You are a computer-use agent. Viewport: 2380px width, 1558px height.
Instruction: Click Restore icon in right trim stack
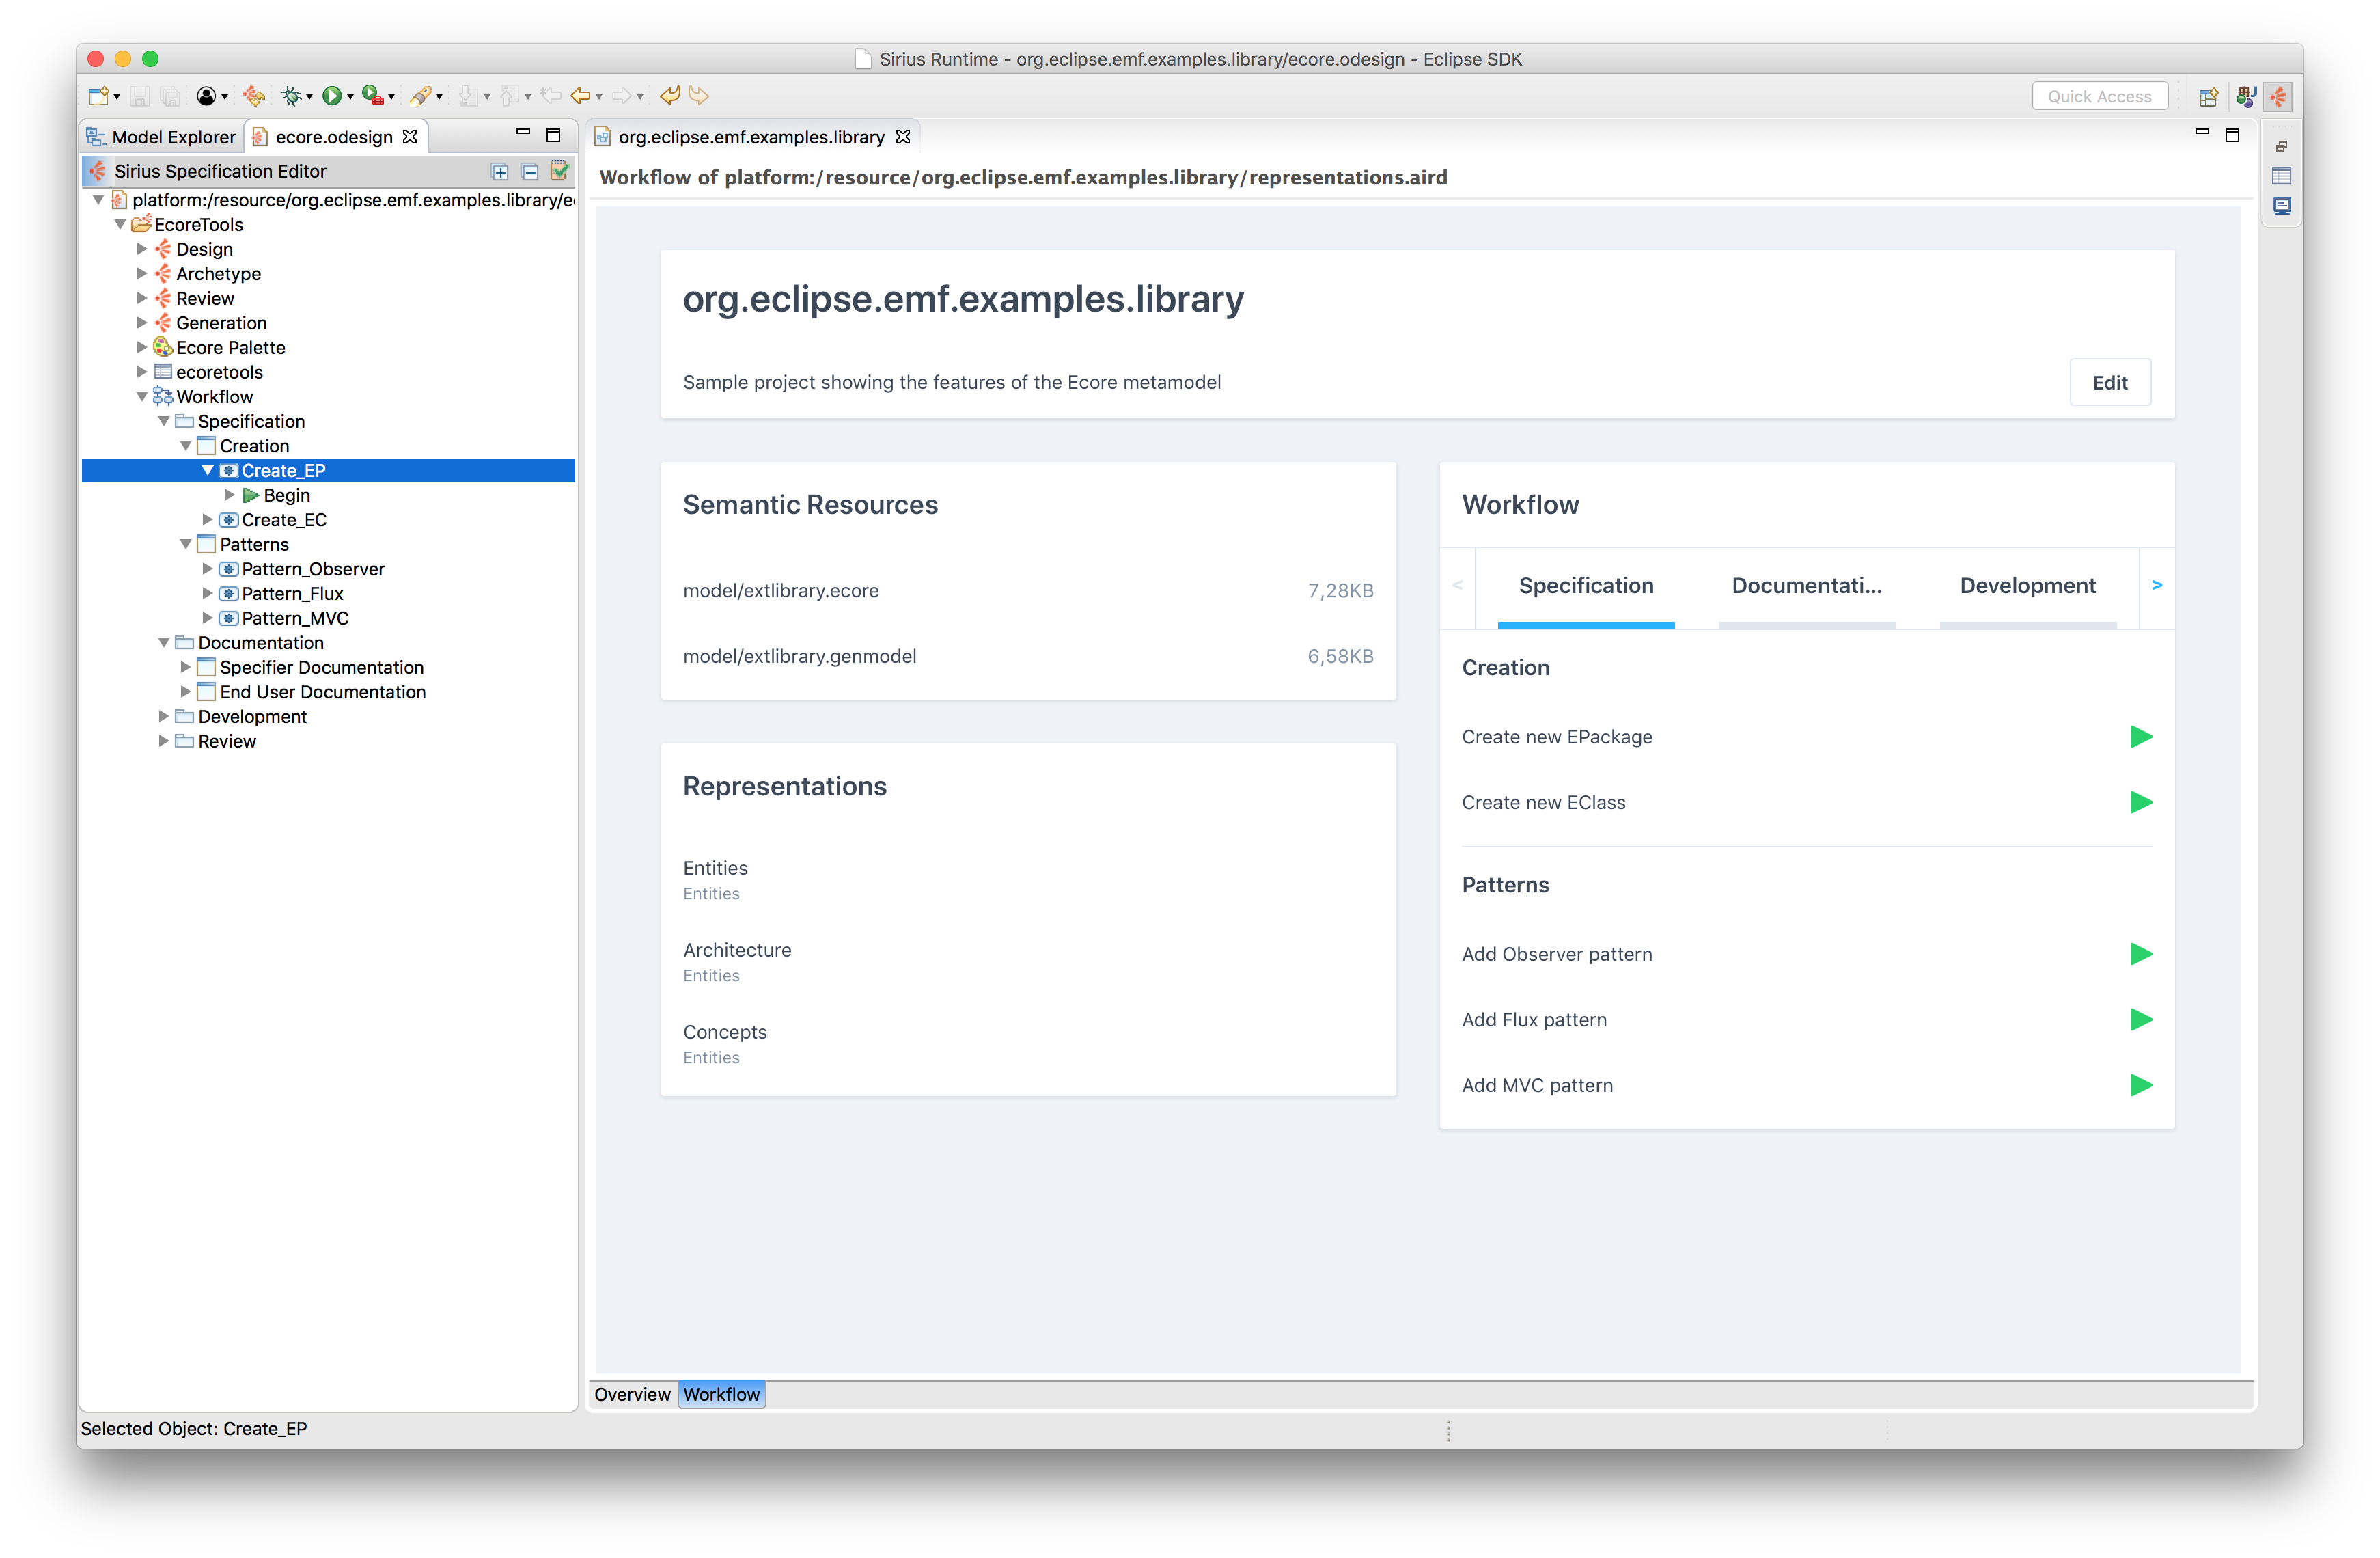tap(2281, 147)
